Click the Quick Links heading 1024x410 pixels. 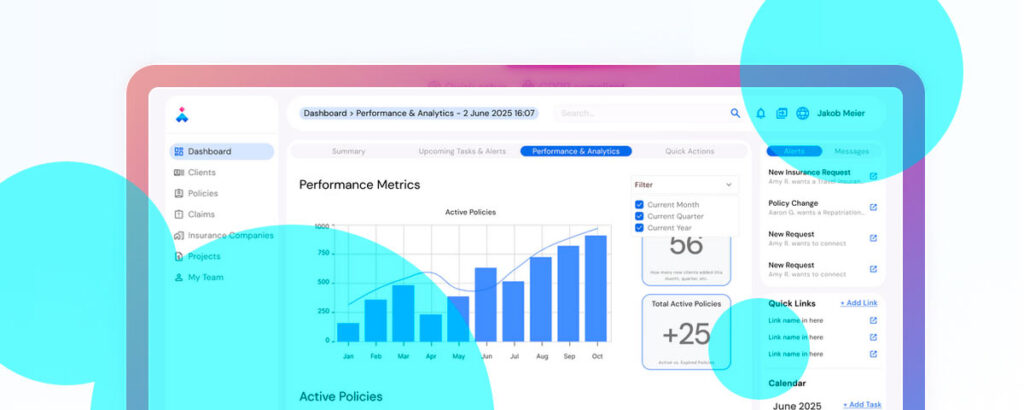click(792, 303)
